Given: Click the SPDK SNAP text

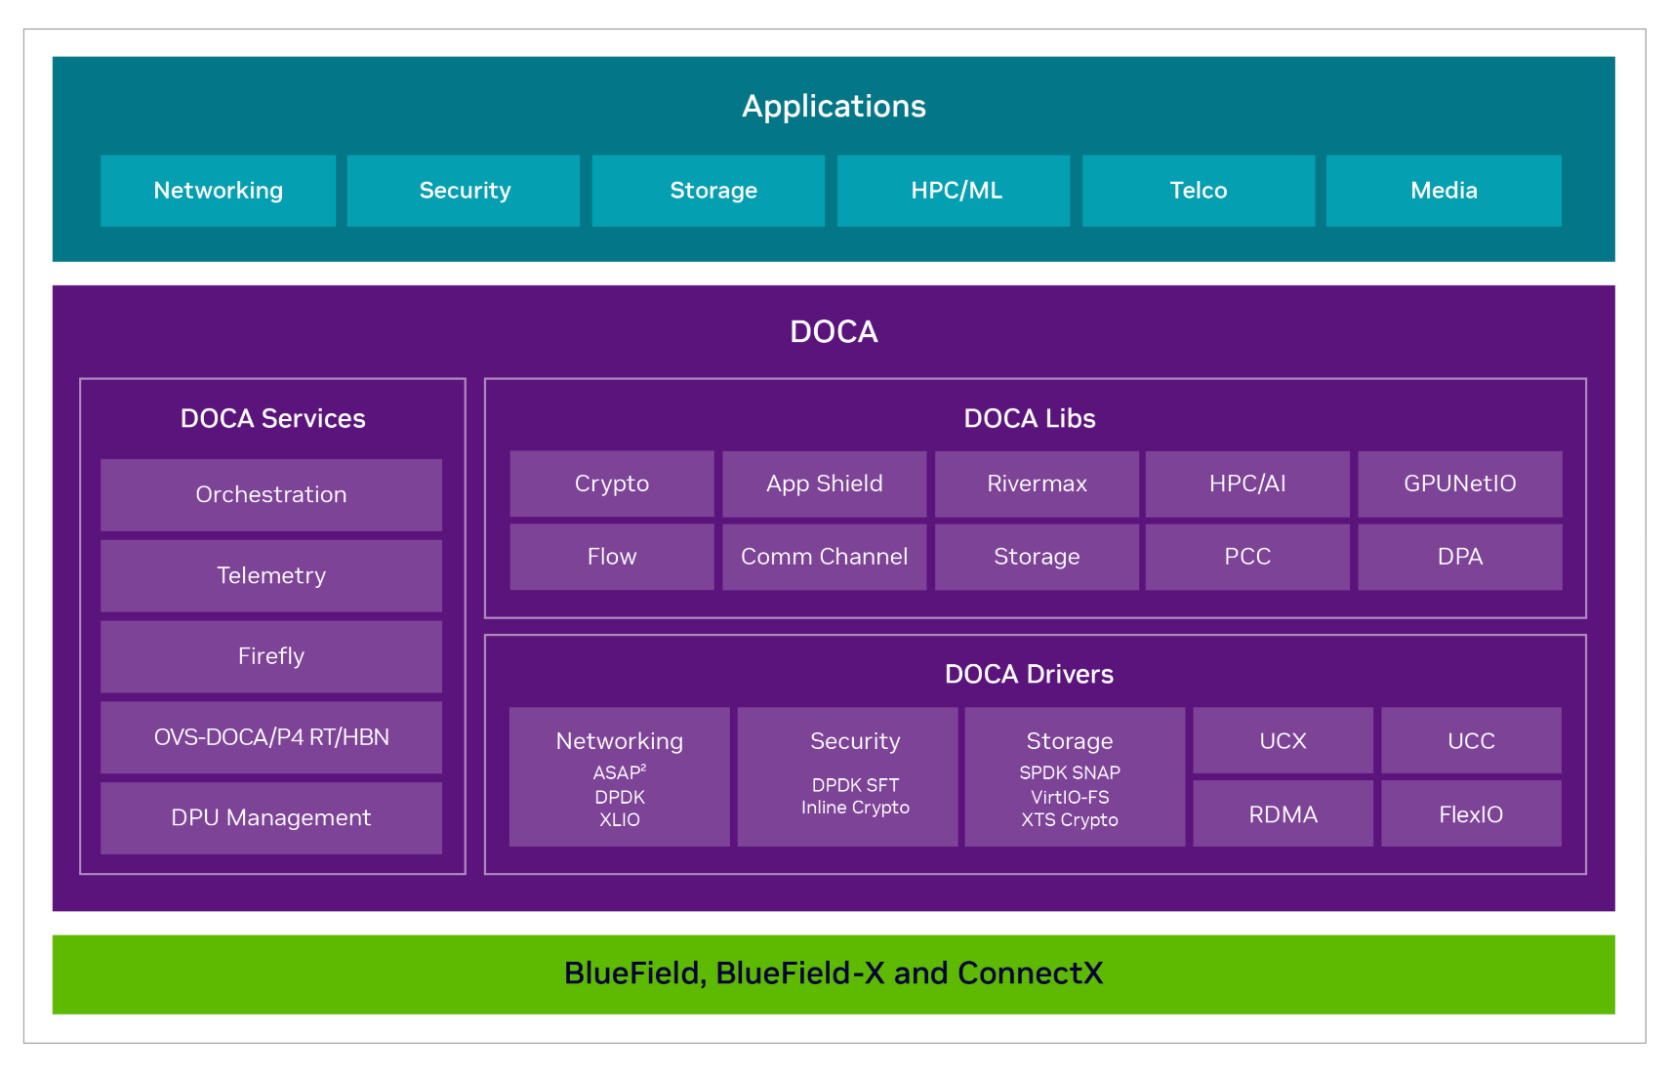Looking at the screenshot, I should coord(1069,773).
